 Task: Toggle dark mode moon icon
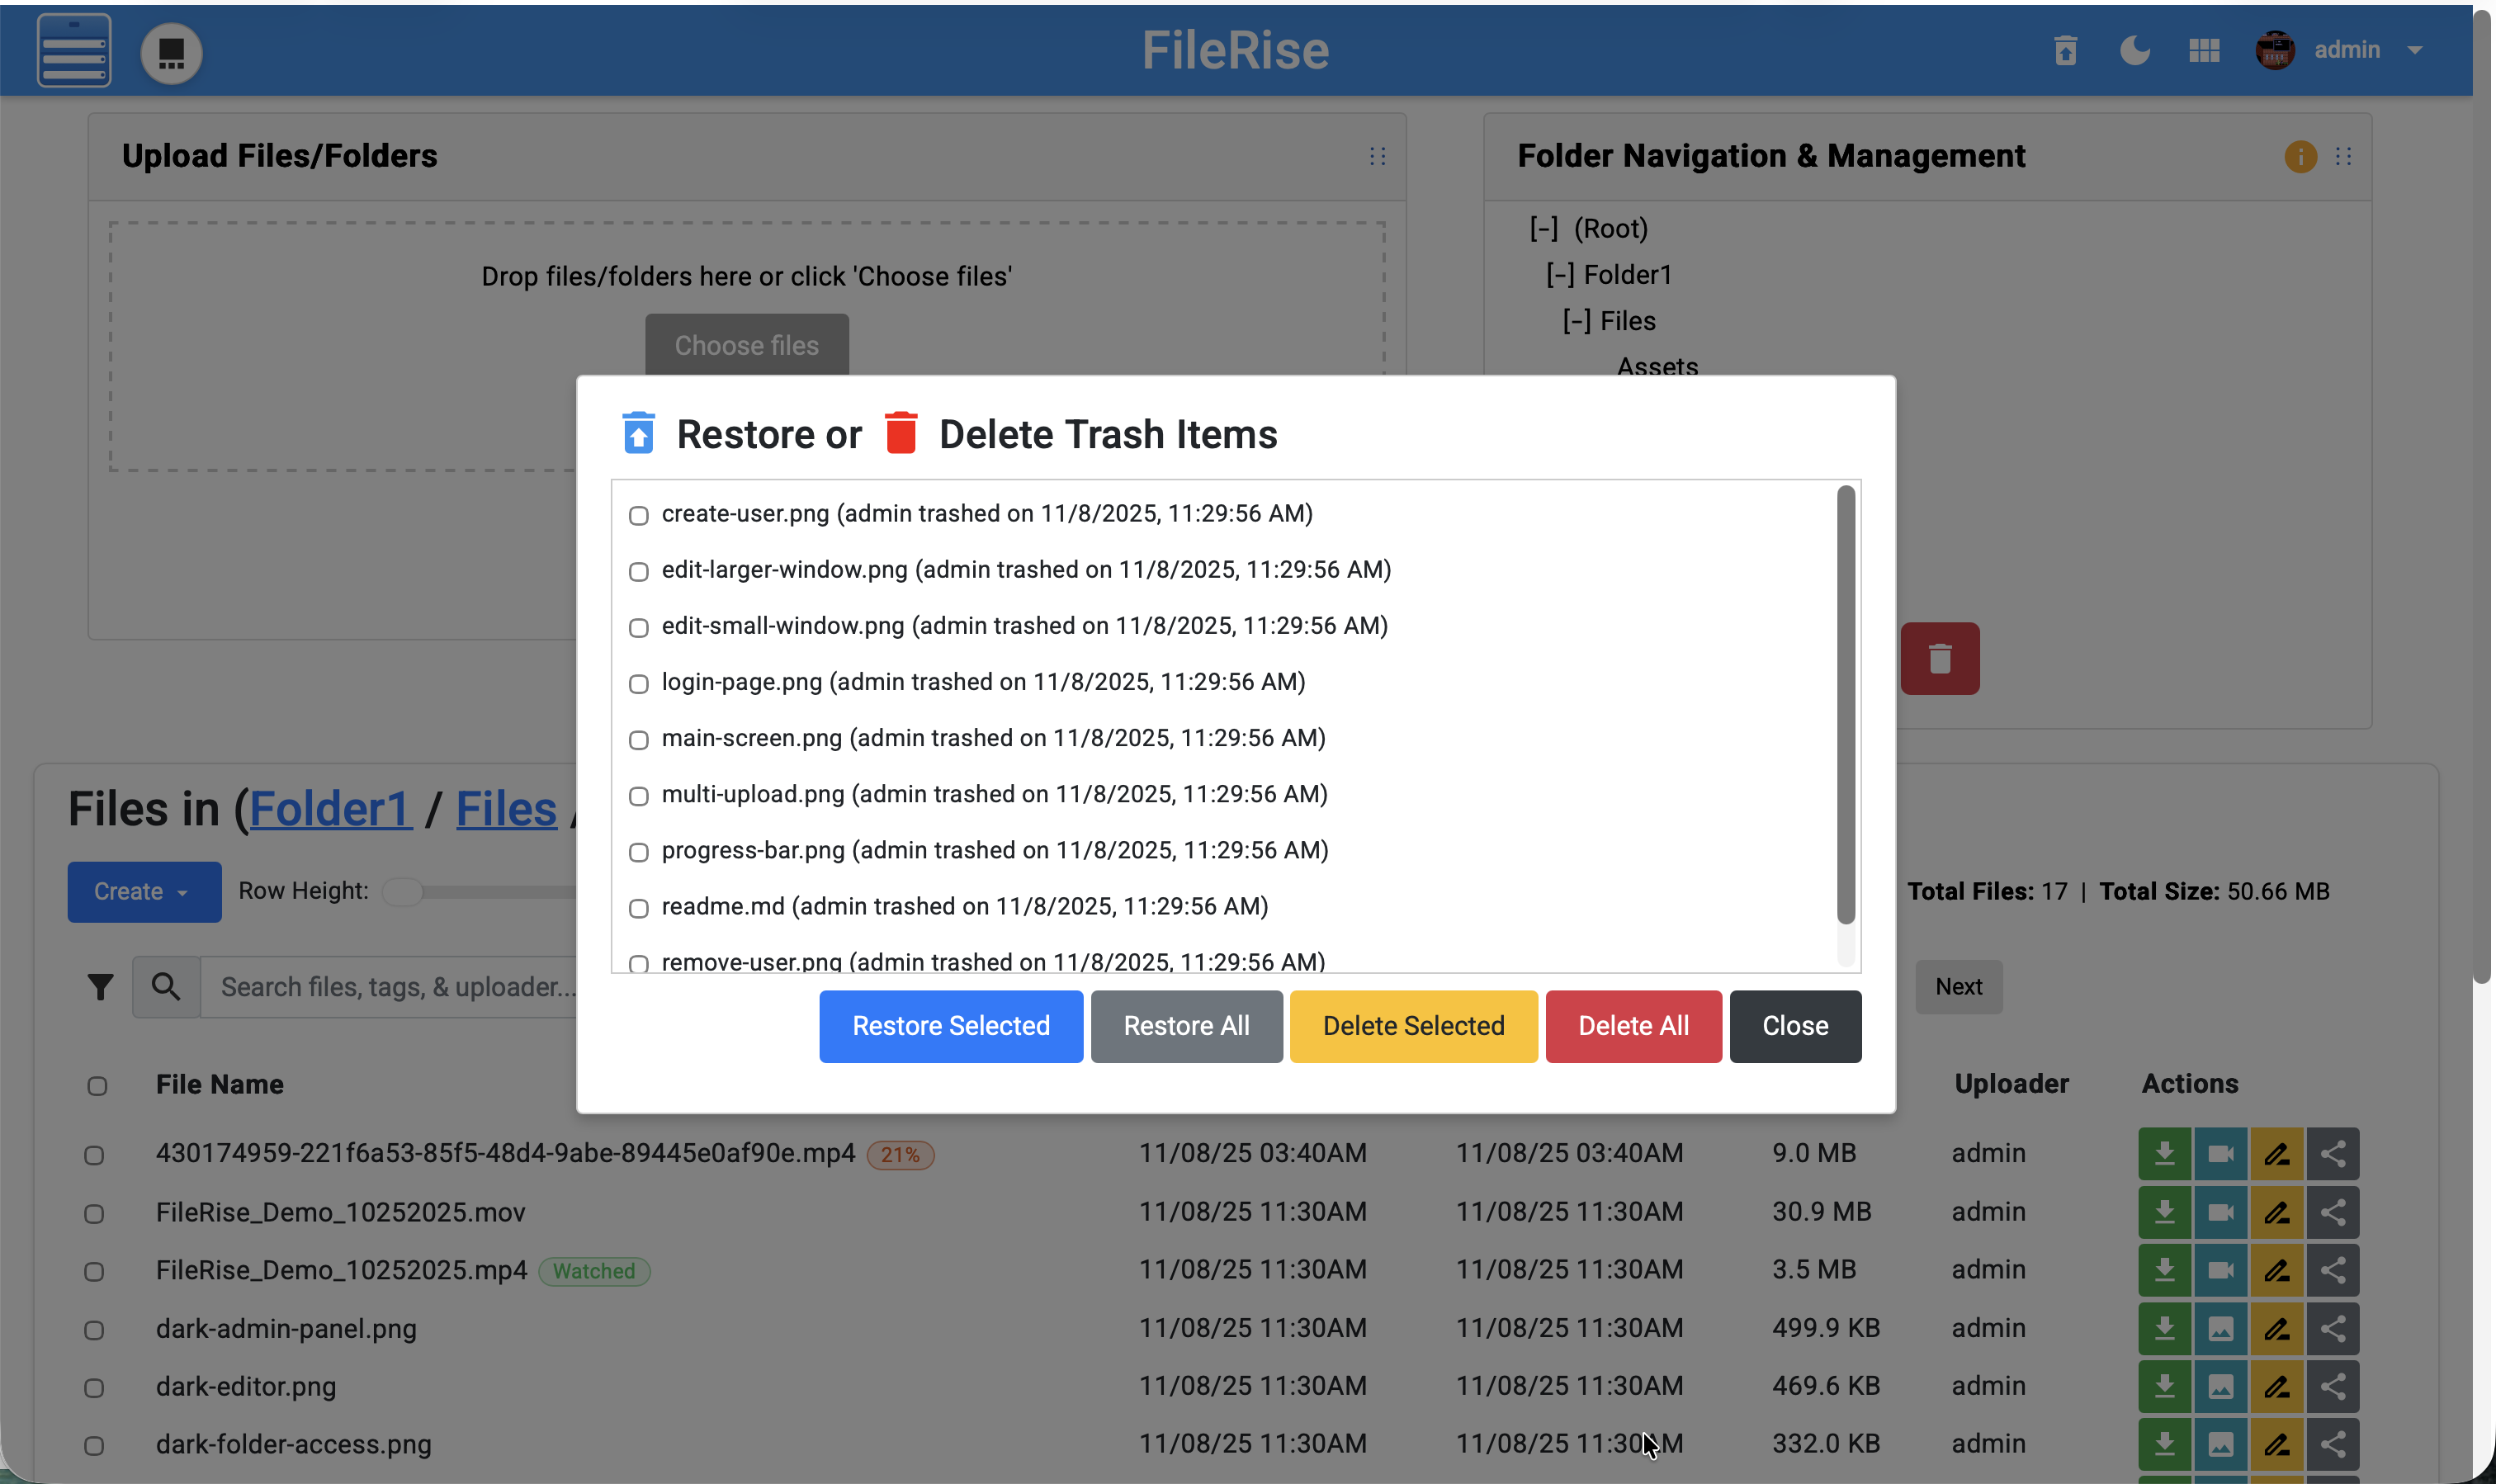2135,51
